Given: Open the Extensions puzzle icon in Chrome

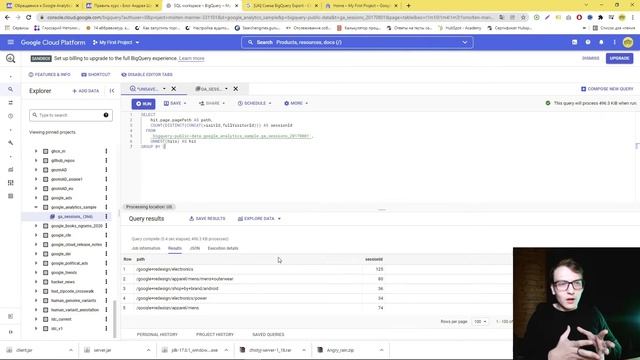Looking at the screenshot, I should coord(600,18).
